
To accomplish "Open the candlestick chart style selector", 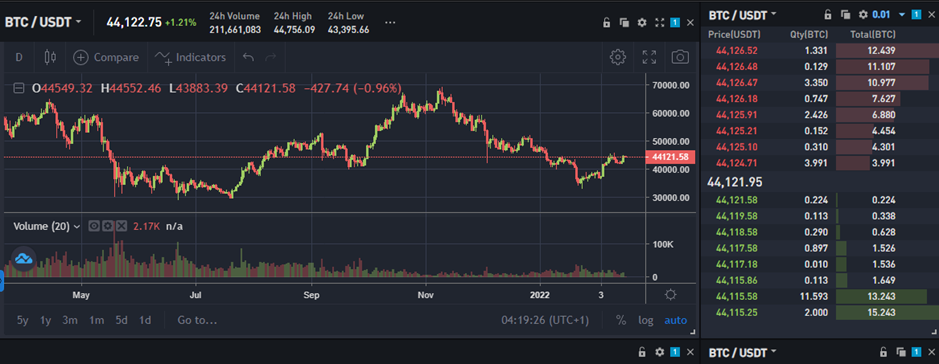I will point(50,57).
